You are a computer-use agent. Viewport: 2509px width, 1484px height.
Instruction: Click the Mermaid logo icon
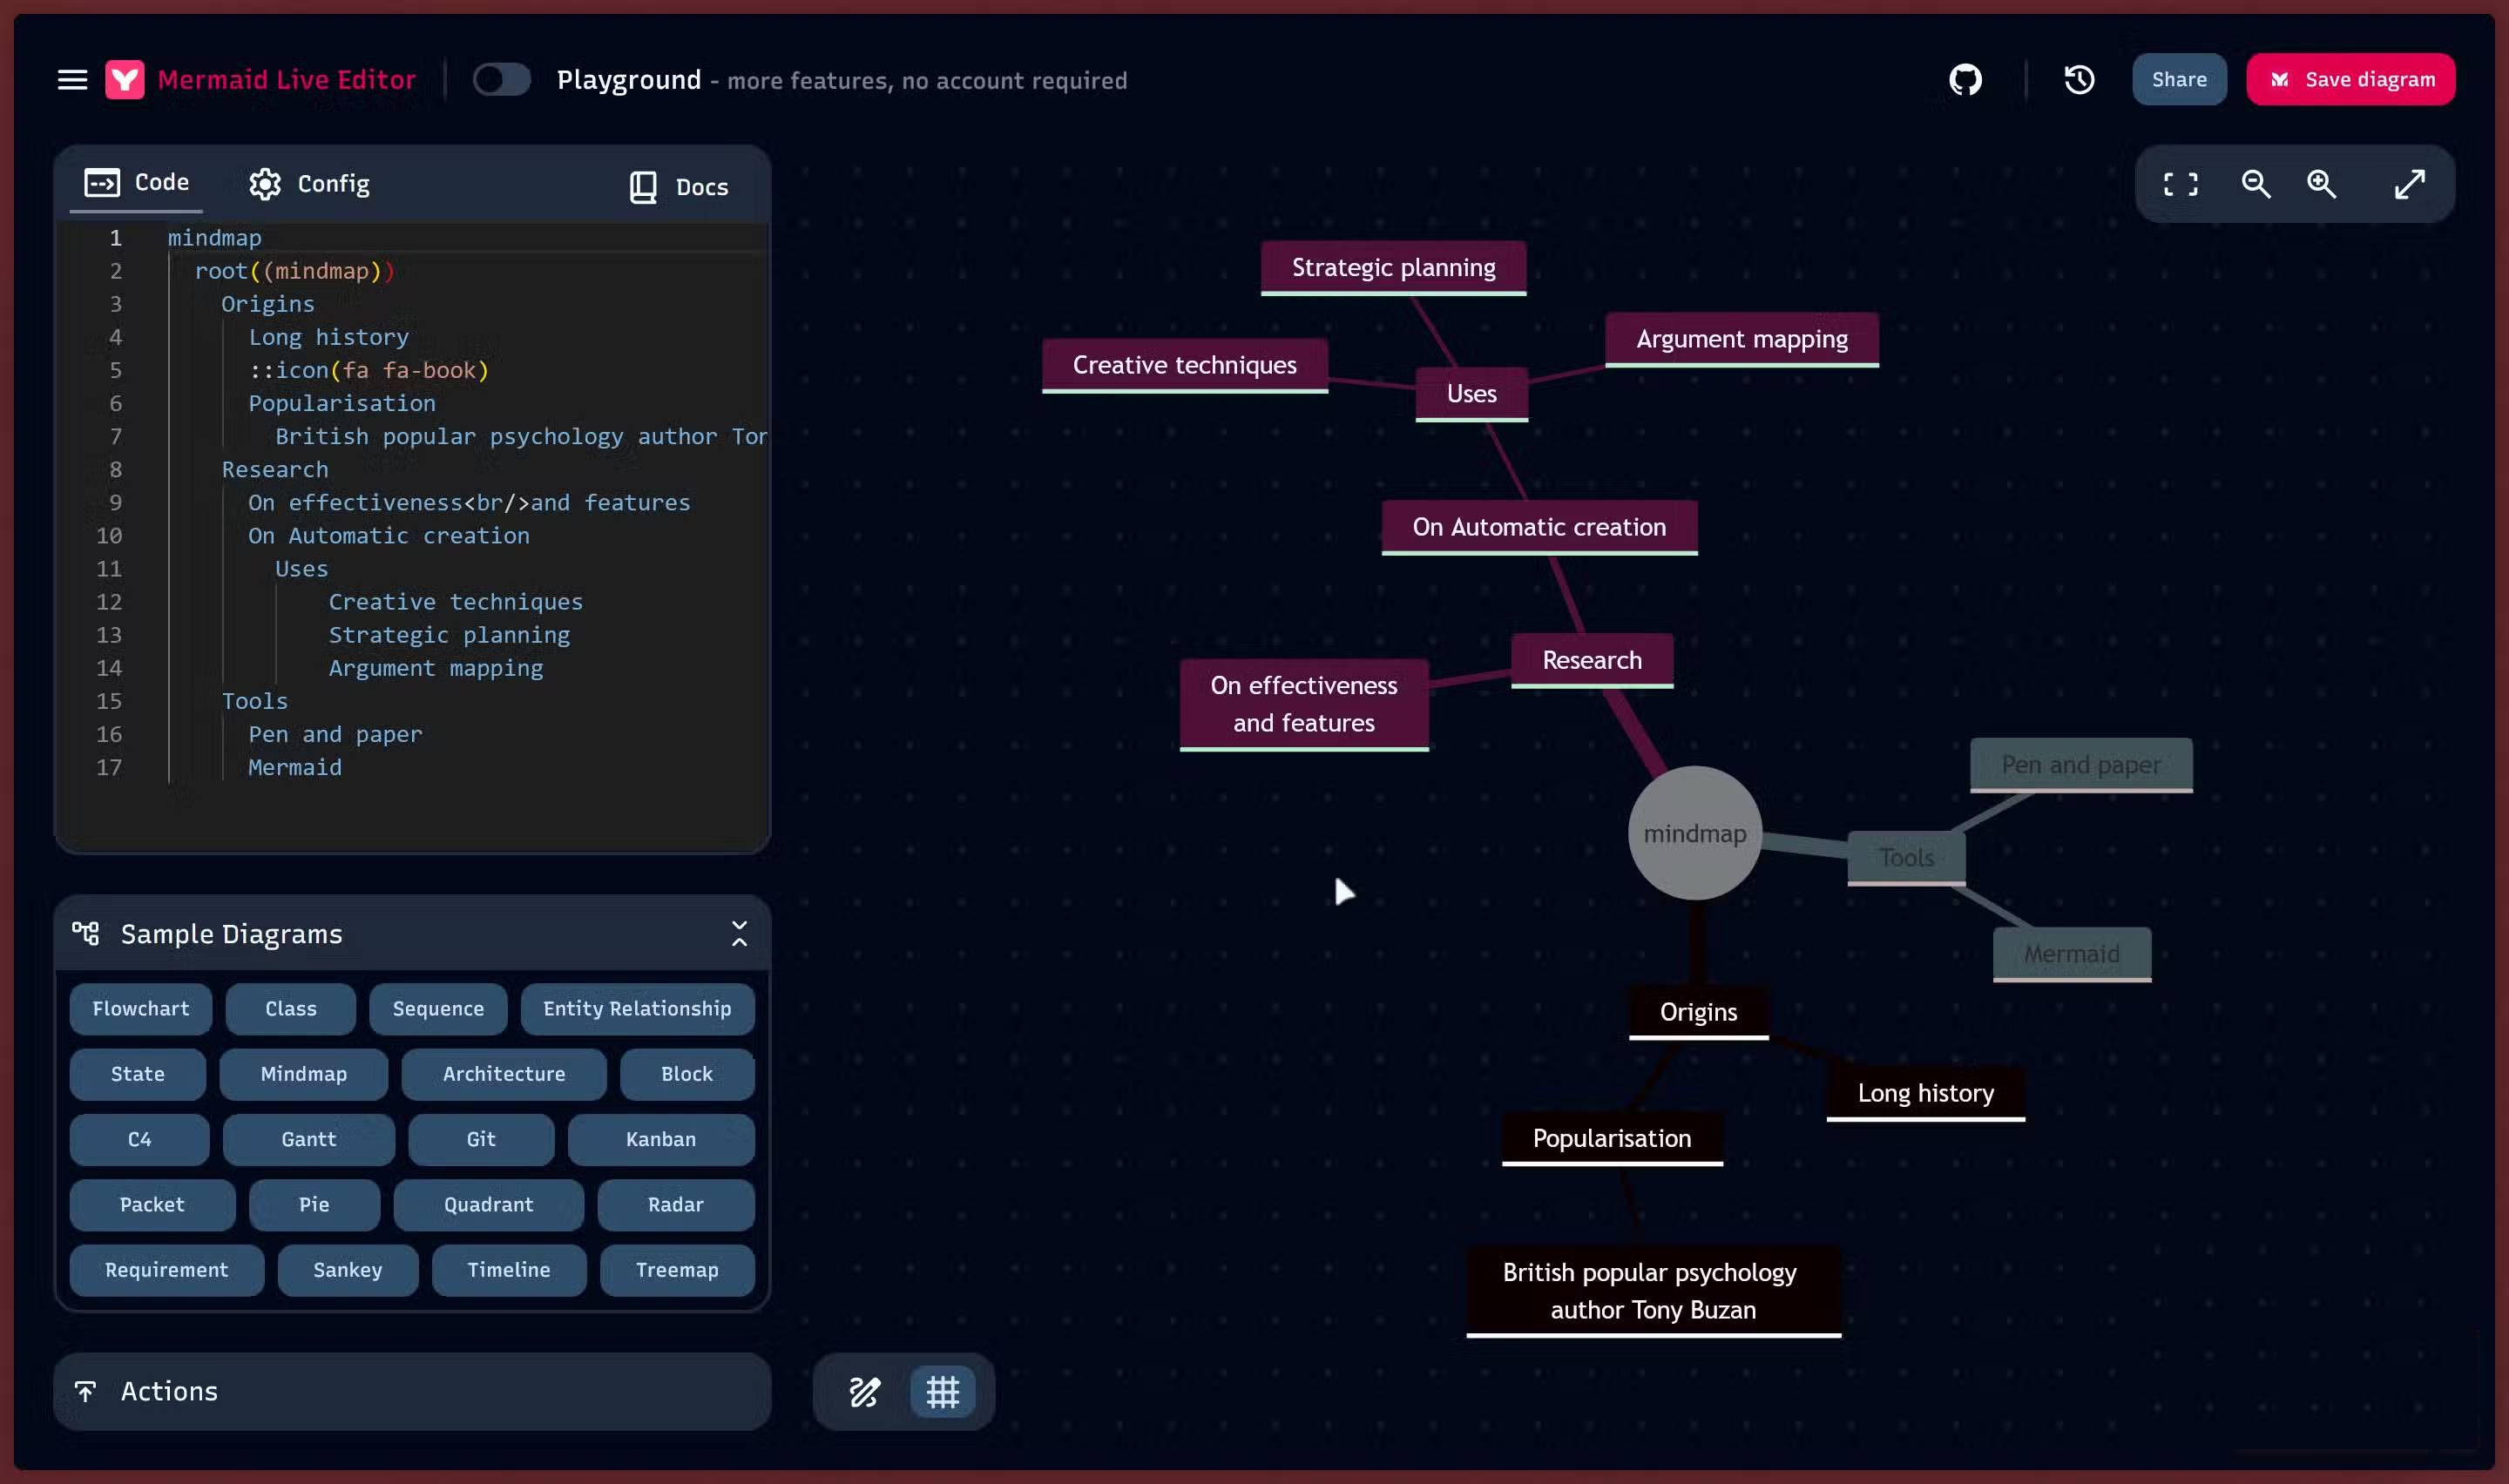click(x=125, y=79)
